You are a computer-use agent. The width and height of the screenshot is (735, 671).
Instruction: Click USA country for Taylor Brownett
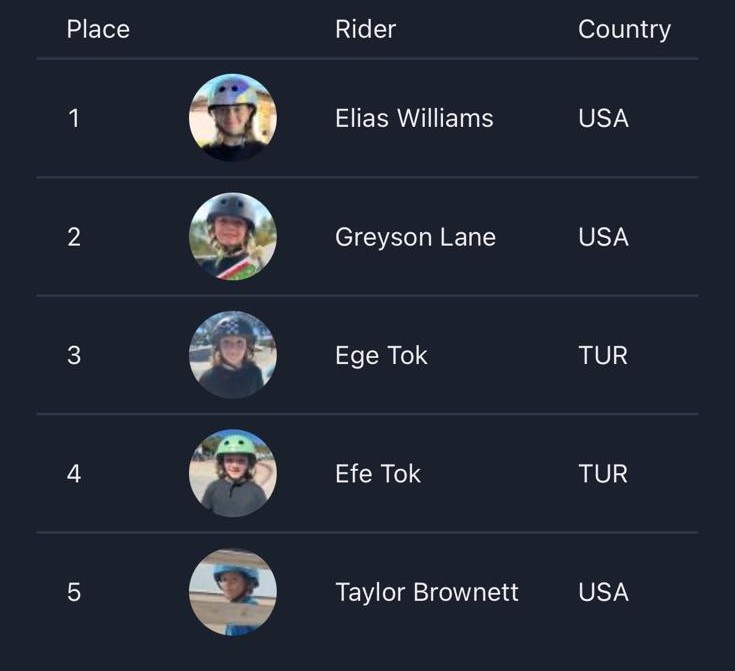[x=603, y=592]
